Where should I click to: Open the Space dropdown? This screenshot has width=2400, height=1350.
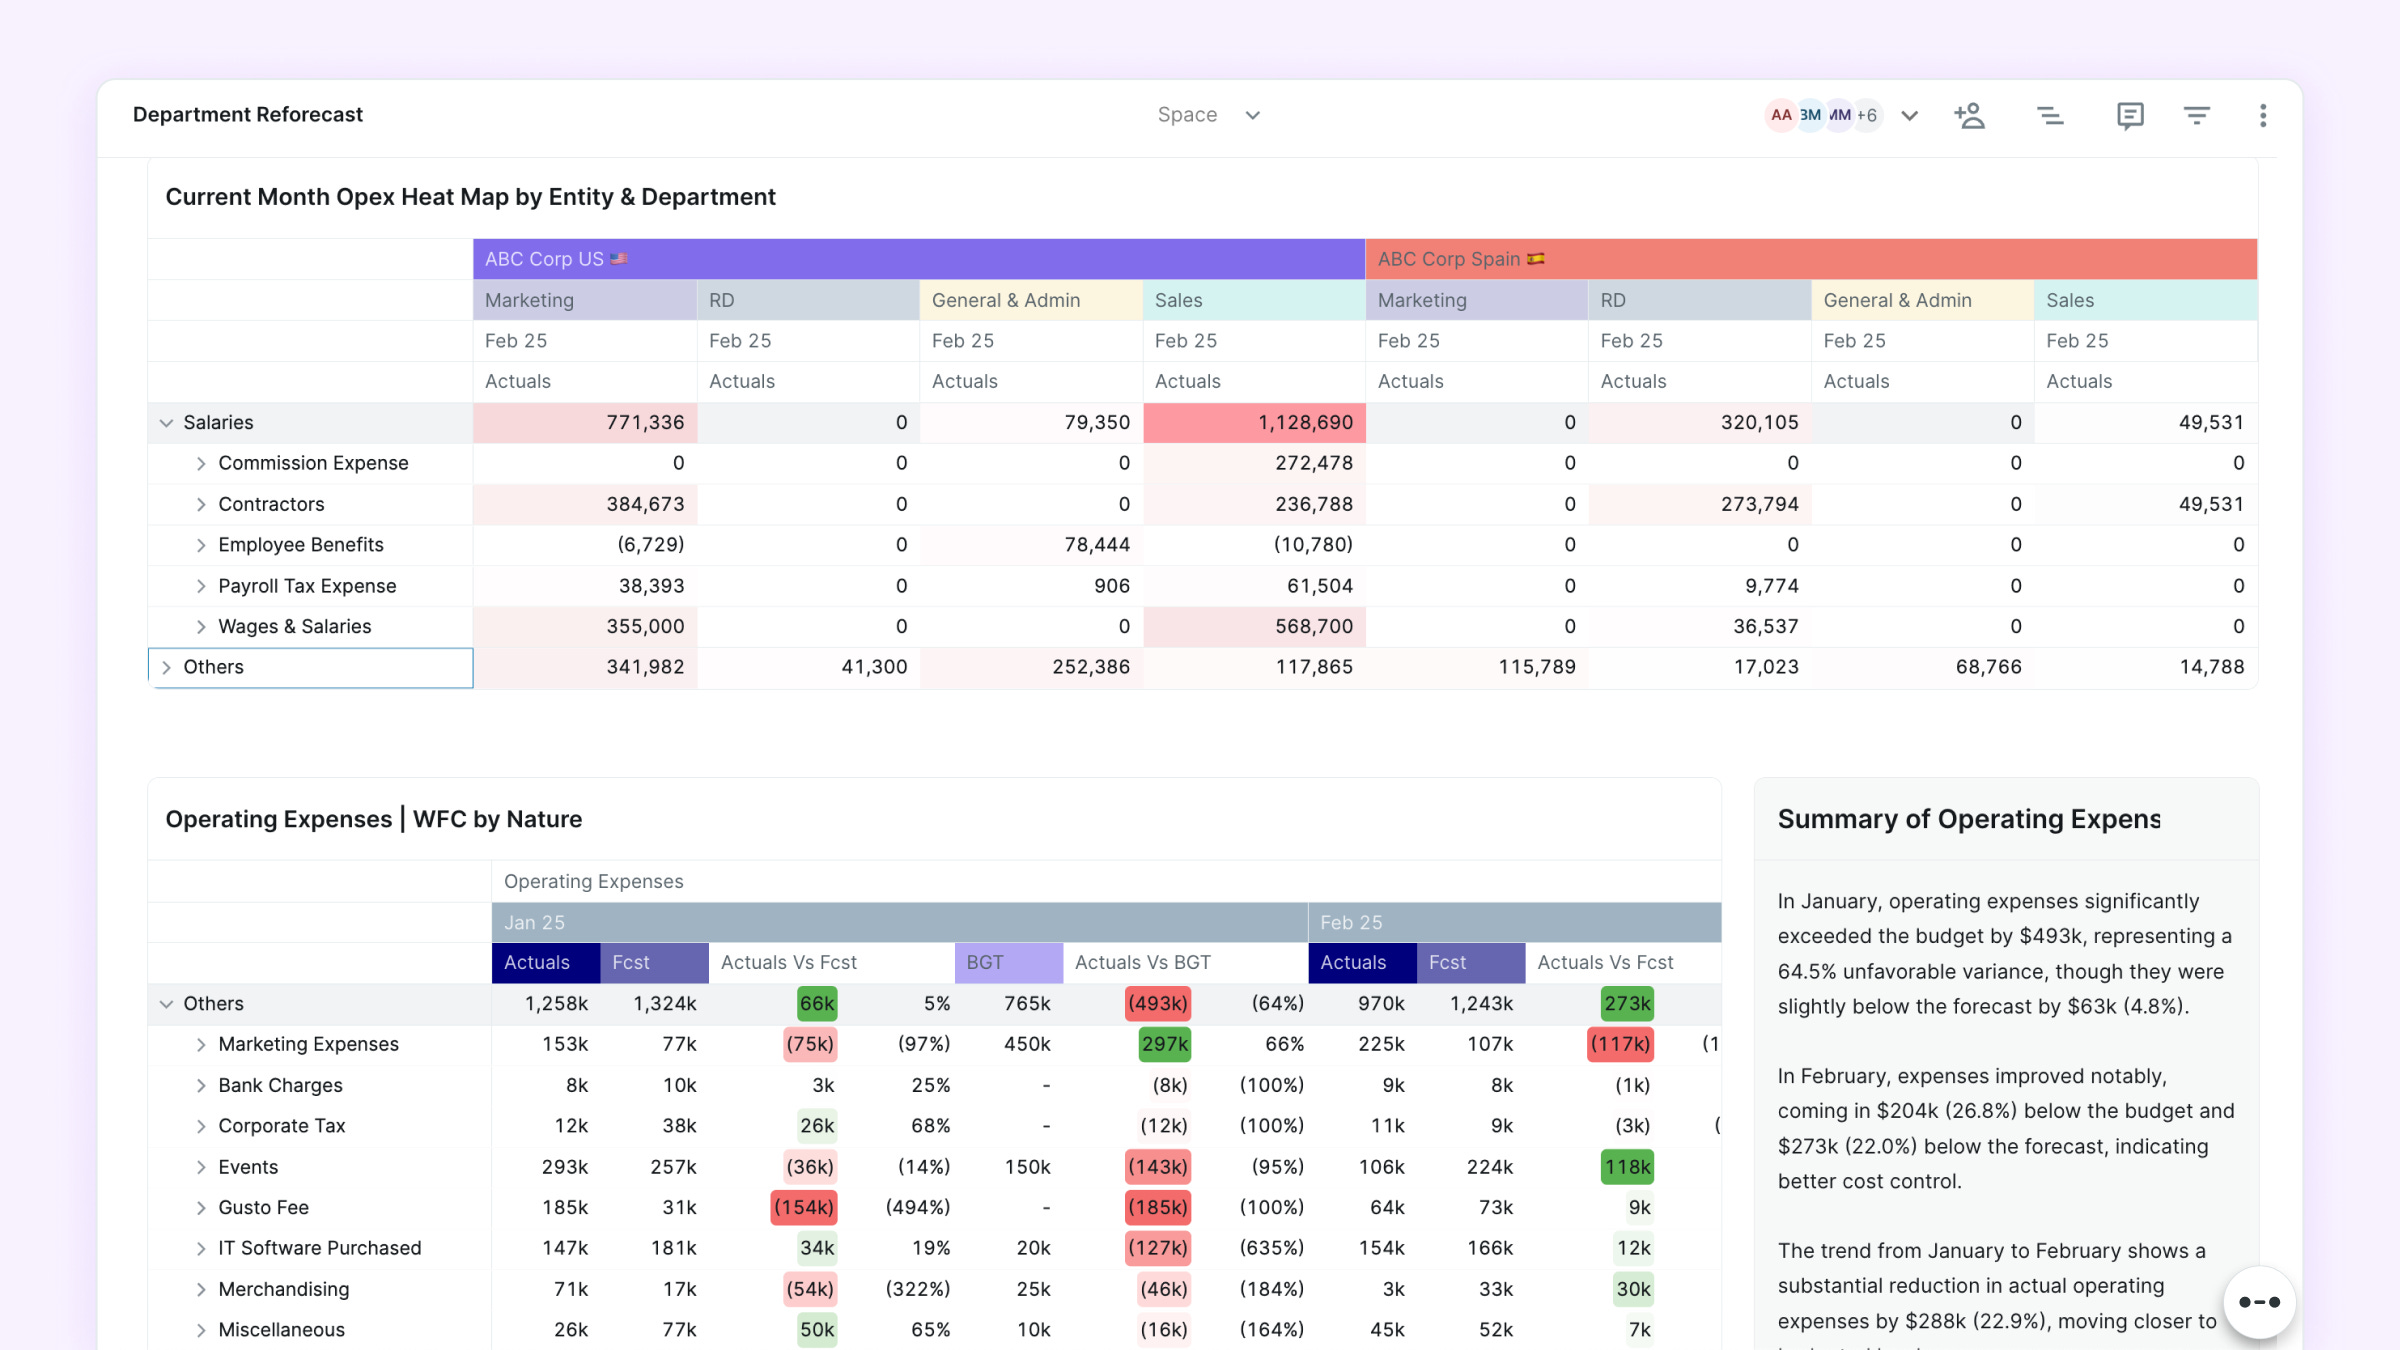[x=1207, y=115]
